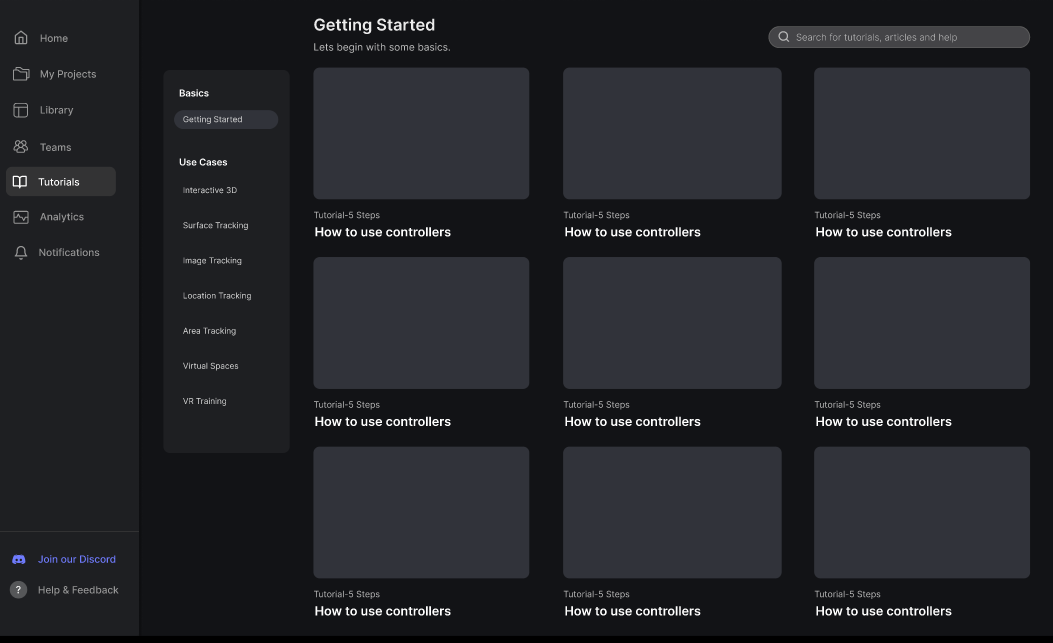Screen dimensions: 1053x643
Task: Open Location Tracking category
Action: (217, 296)
